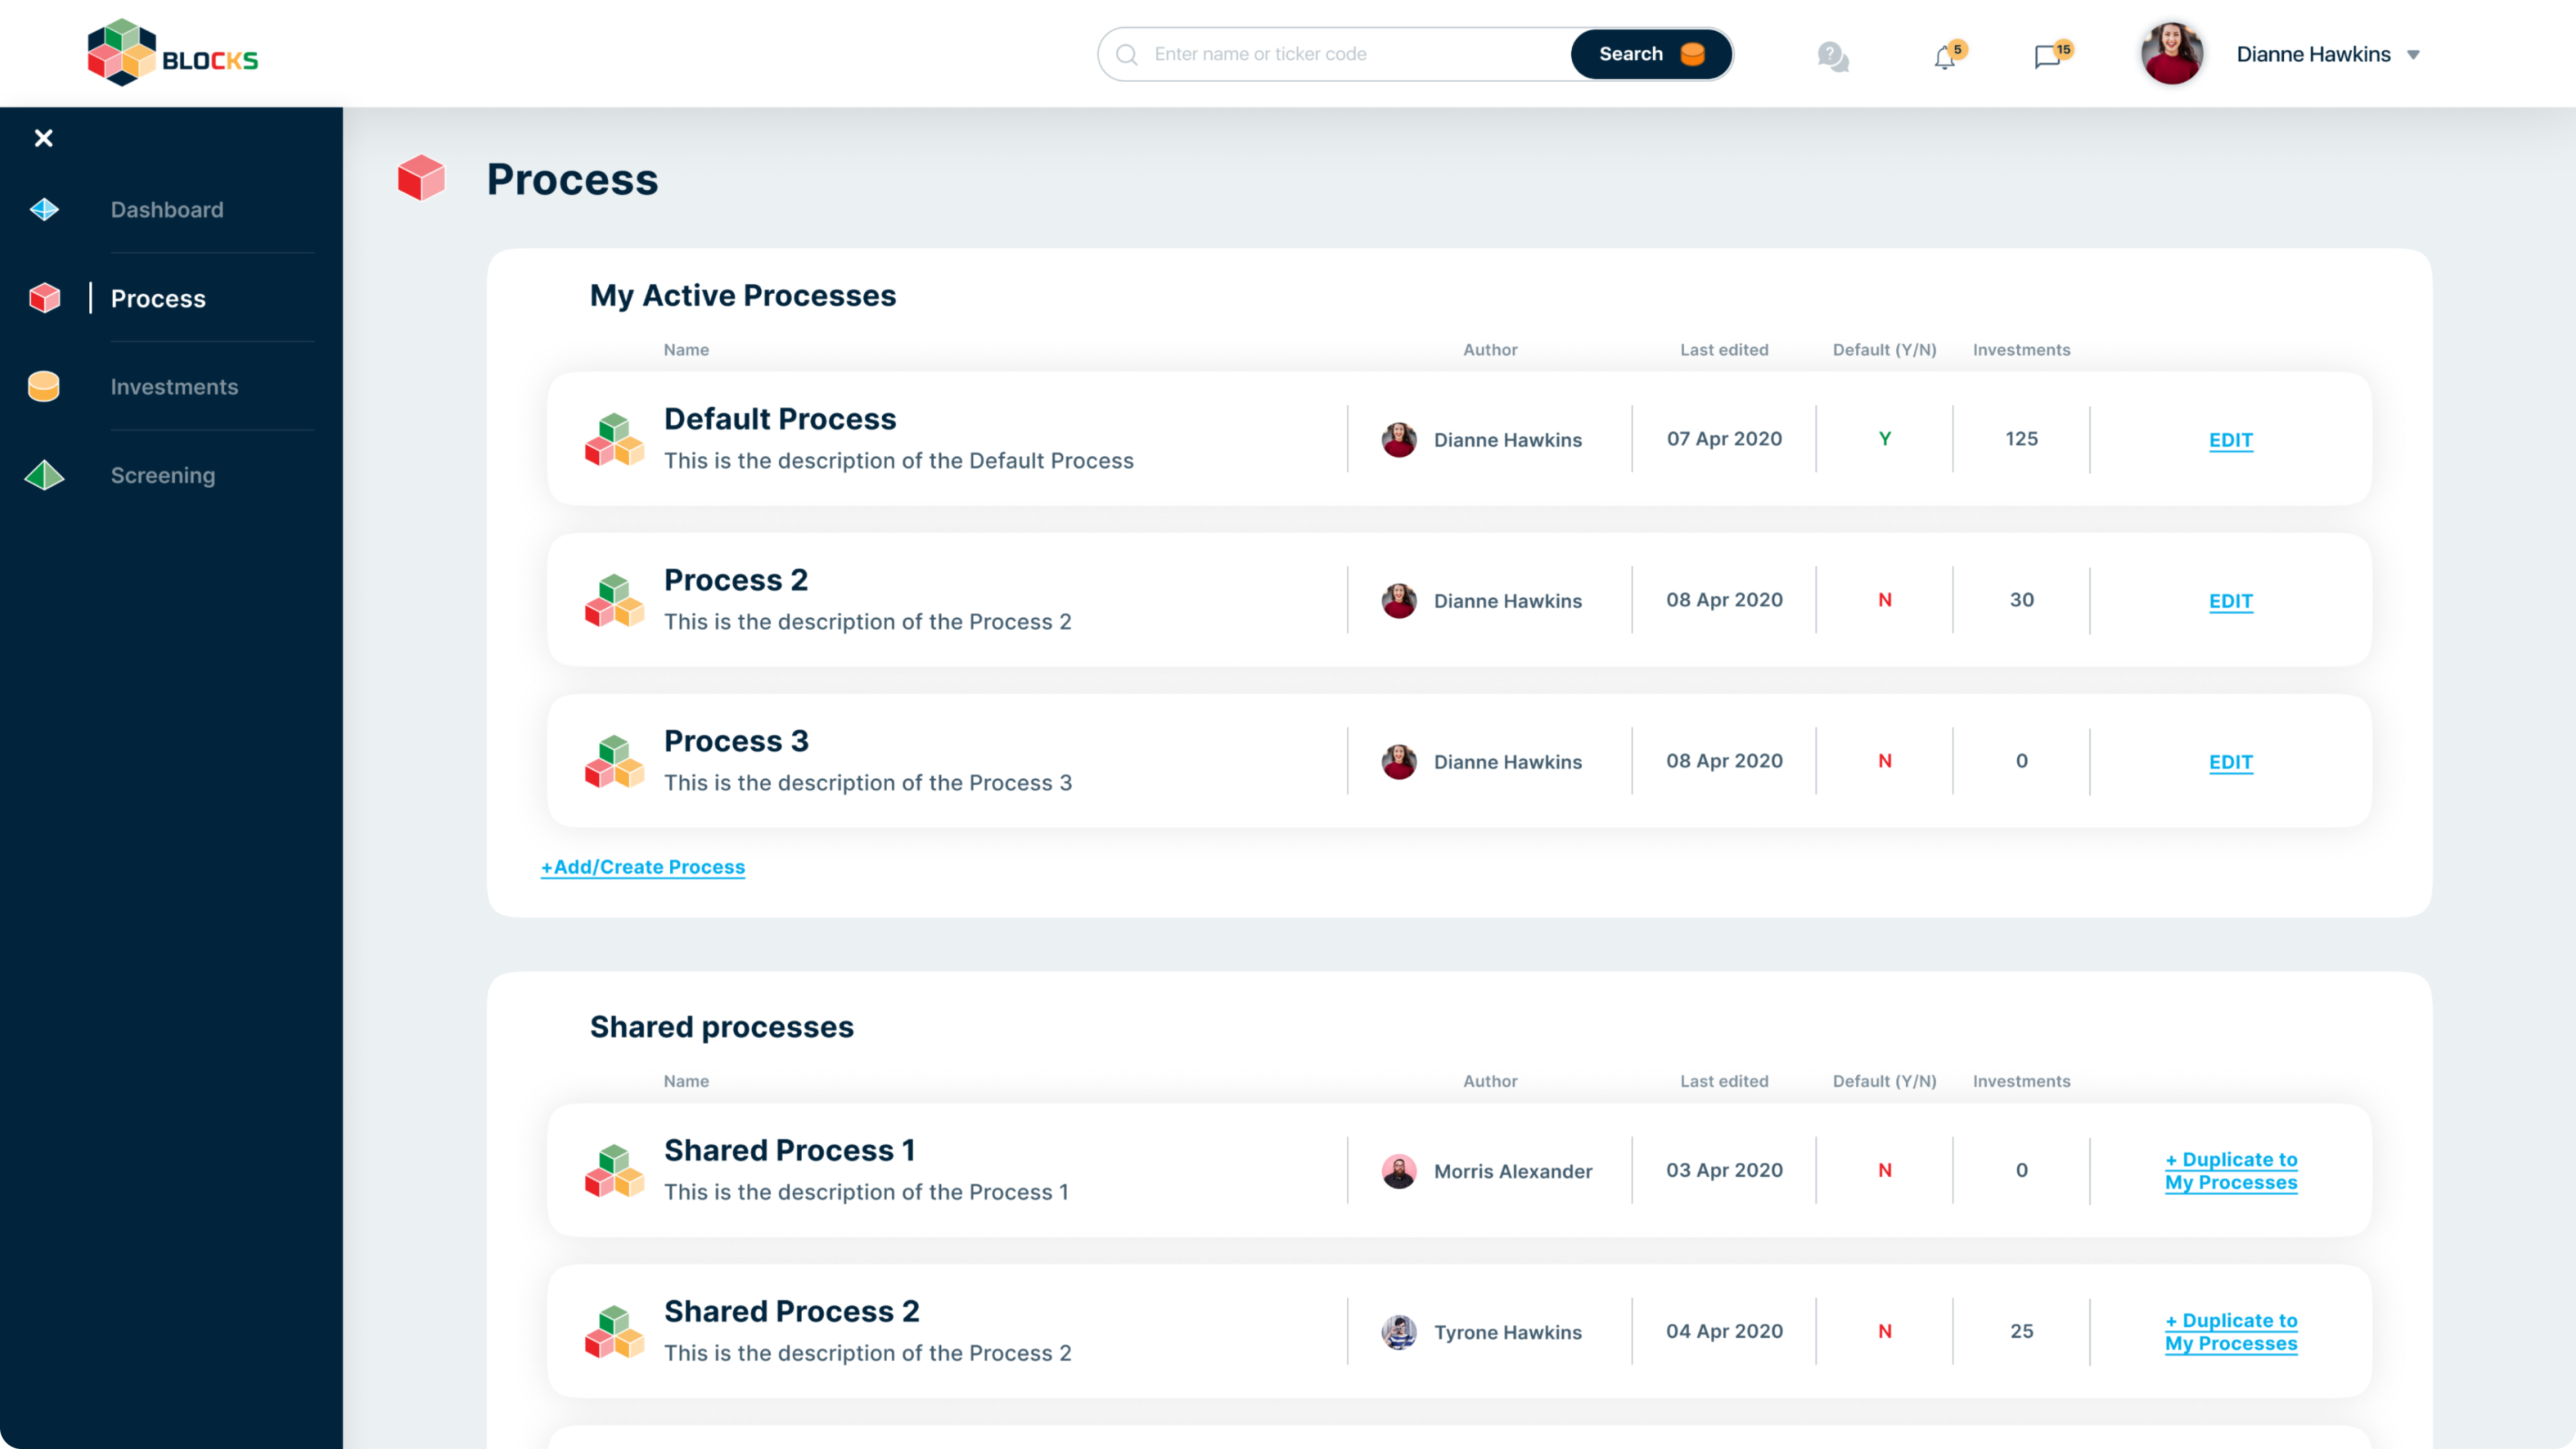Click Tyrone Hawkins avatar

click(1399, 1331)
